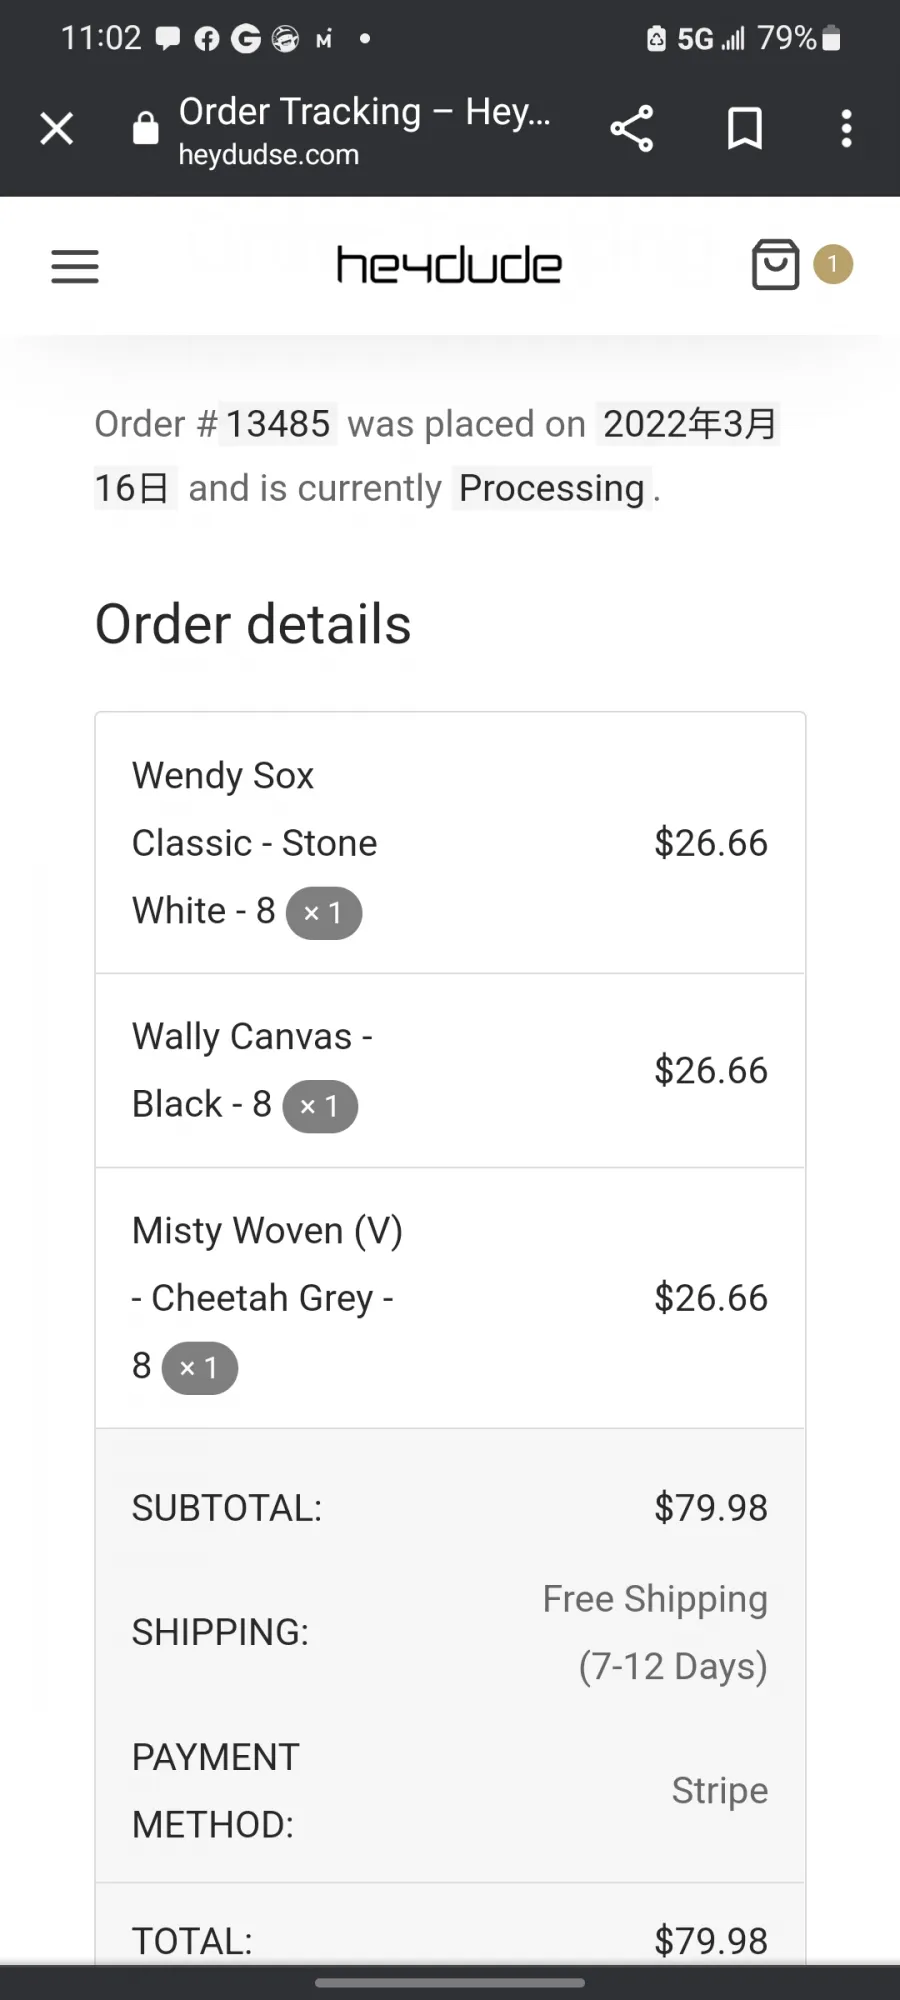Tap order number 13485

click(x=278, y=424)
